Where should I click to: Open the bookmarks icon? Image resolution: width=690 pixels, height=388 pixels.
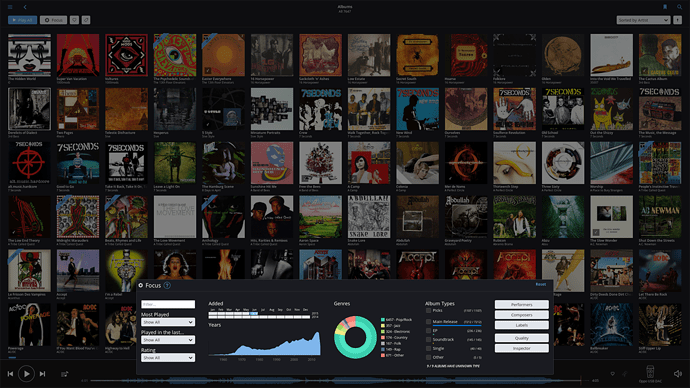pos(665,7)
